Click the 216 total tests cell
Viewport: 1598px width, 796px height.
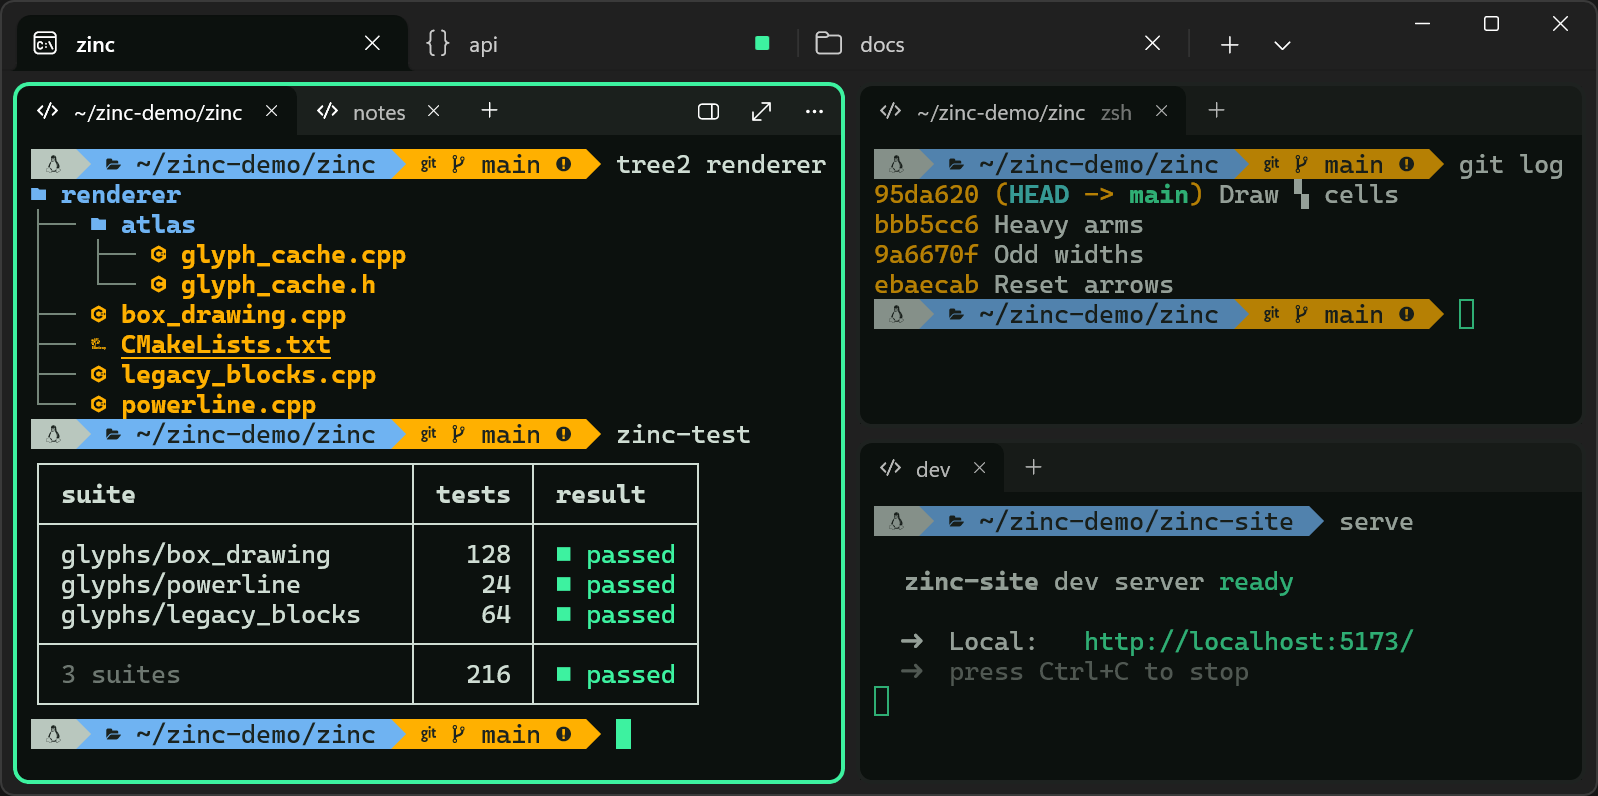click(488, 674)
